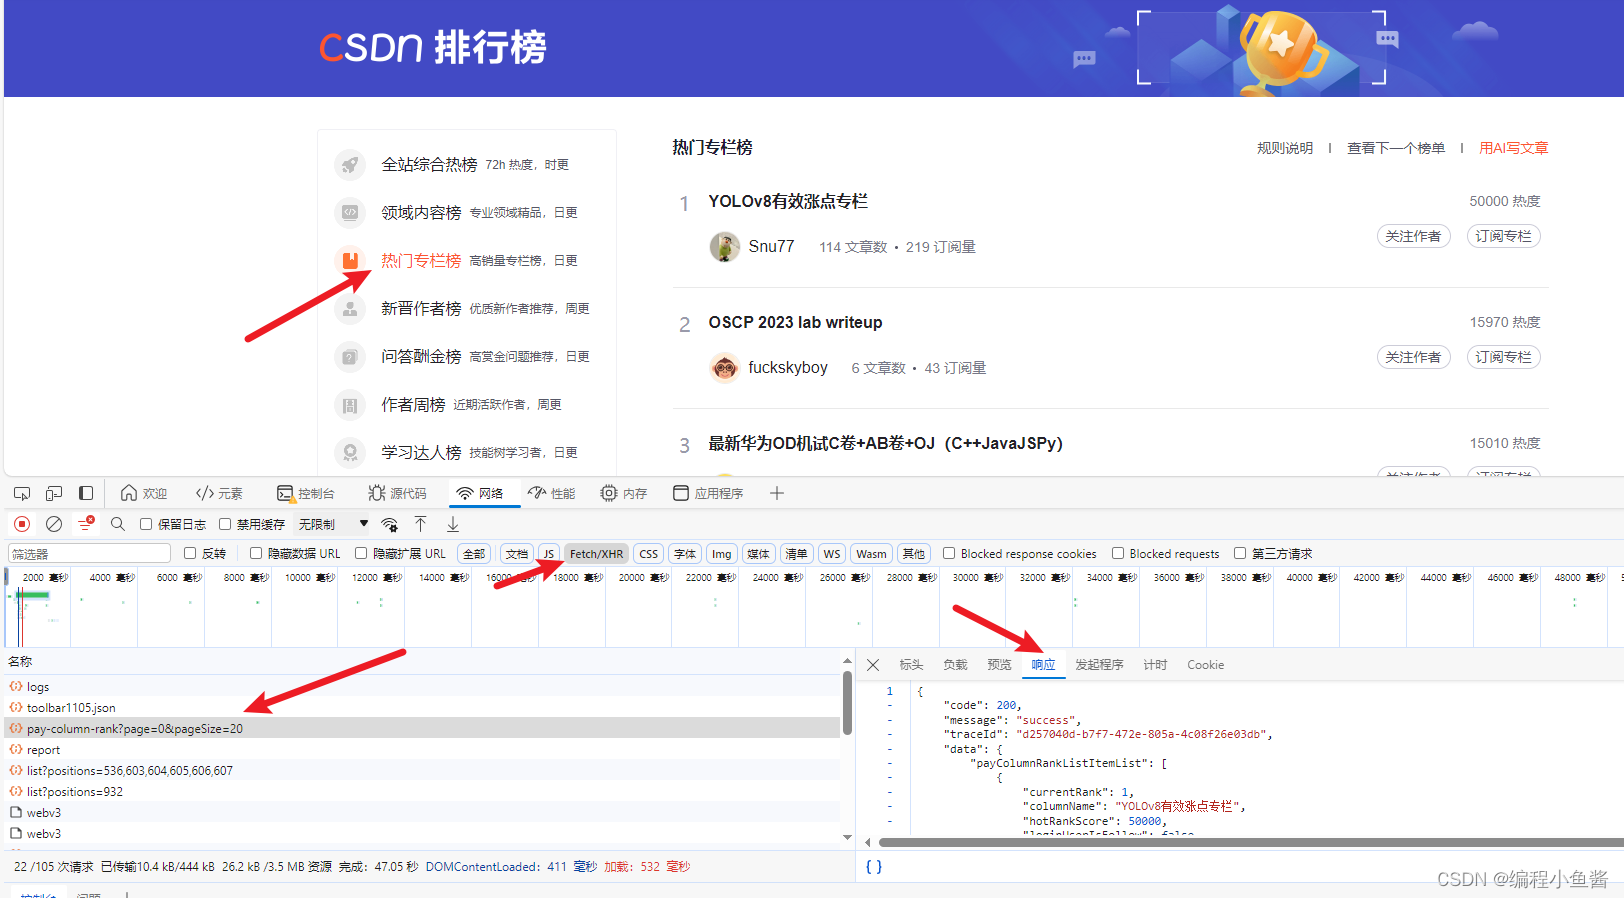
Task: Toggle the network filter bar icon
Action: (x=86, y=524)
